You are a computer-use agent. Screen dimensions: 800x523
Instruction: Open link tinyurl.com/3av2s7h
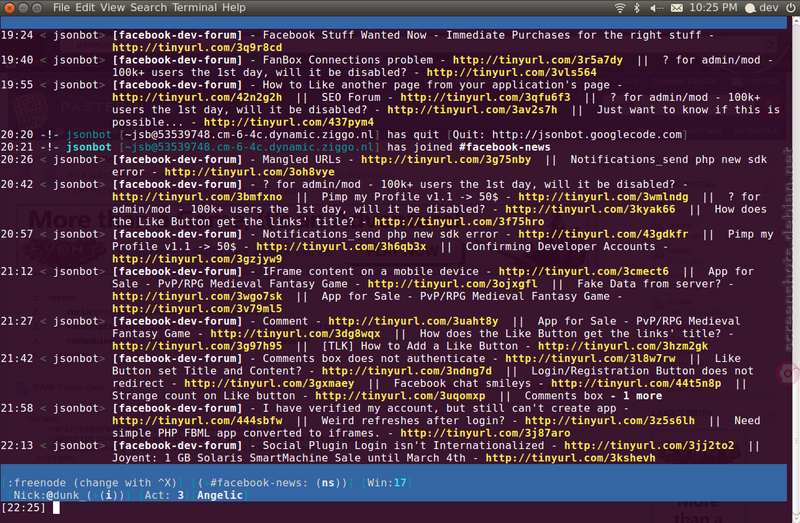[x=472, y=110]
